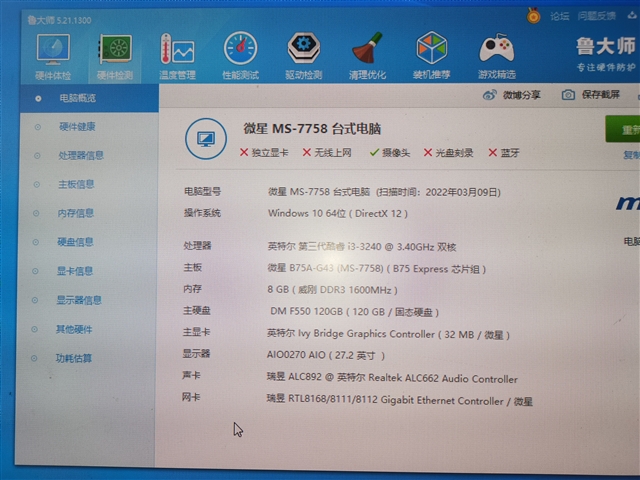Image resolution: width=640 pixels, height=480 pixels.
Task: Click the 独立显卡 status indicator
Action: click(x=264, y=153)
